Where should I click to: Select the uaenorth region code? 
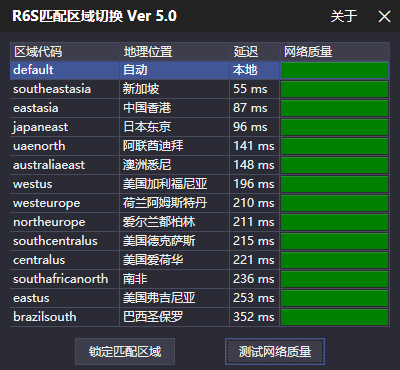(x=39, y=146)
